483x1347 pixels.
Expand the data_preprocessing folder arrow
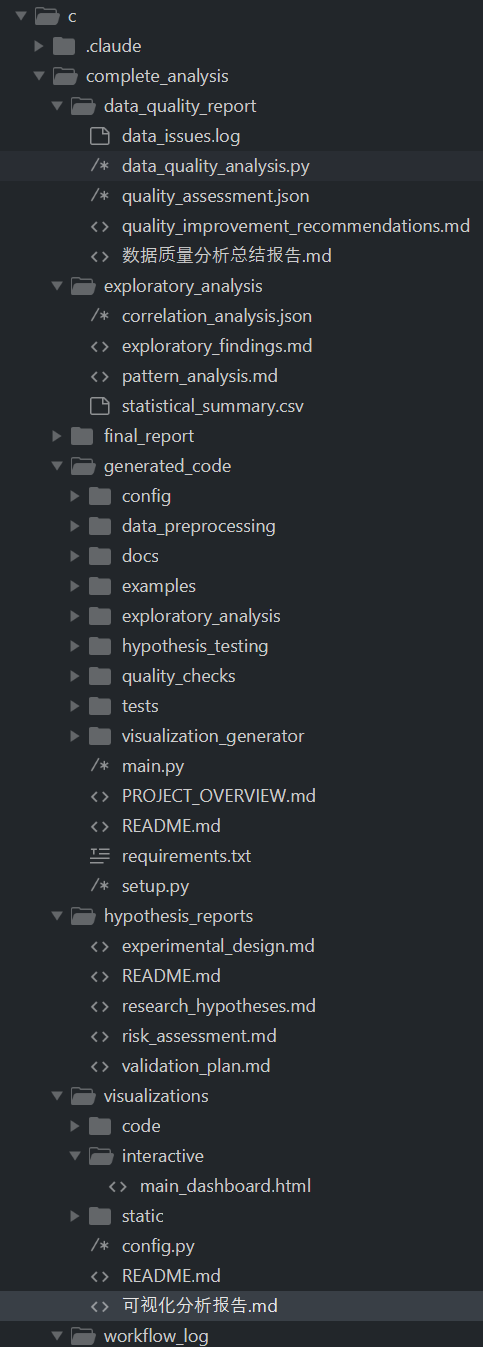coord(75,526)
